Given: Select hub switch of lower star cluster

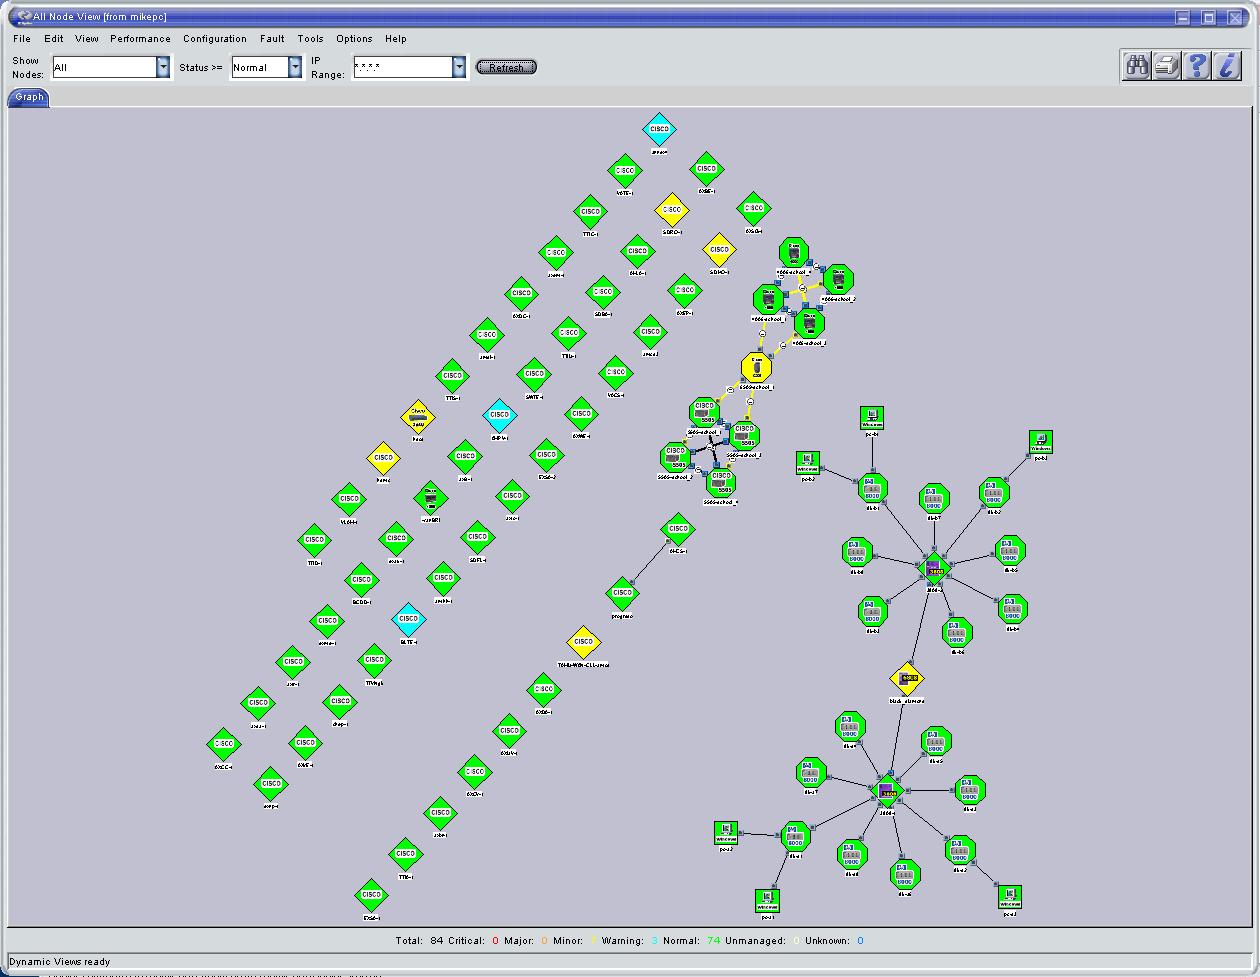Looking at the screenshot, I should (x=886, y=791).
